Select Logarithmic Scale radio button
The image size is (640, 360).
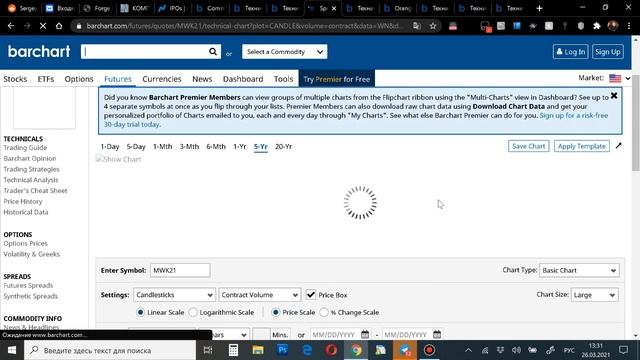click(193, 312)
